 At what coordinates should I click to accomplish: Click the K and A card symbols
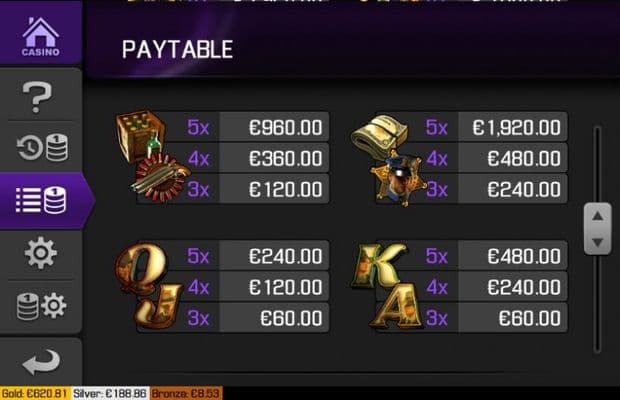pyautogui.click(x=386, y=286)
